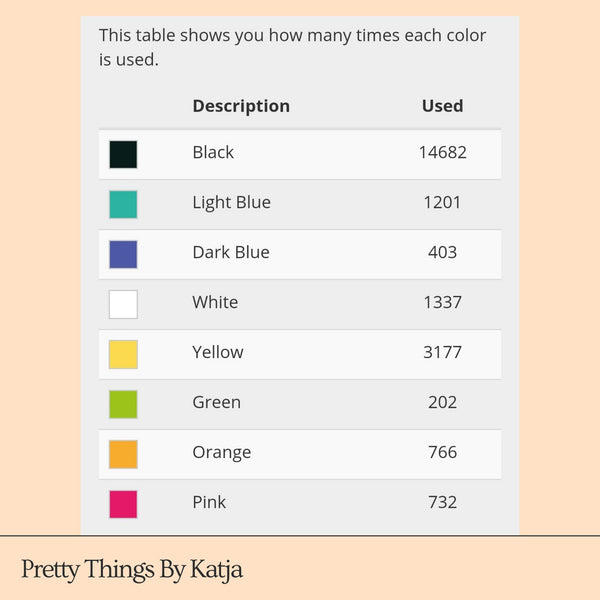This screenshot has height=600, width=600.
Task: Click the Pretty Things By Katja text
Action: (132, 570)
